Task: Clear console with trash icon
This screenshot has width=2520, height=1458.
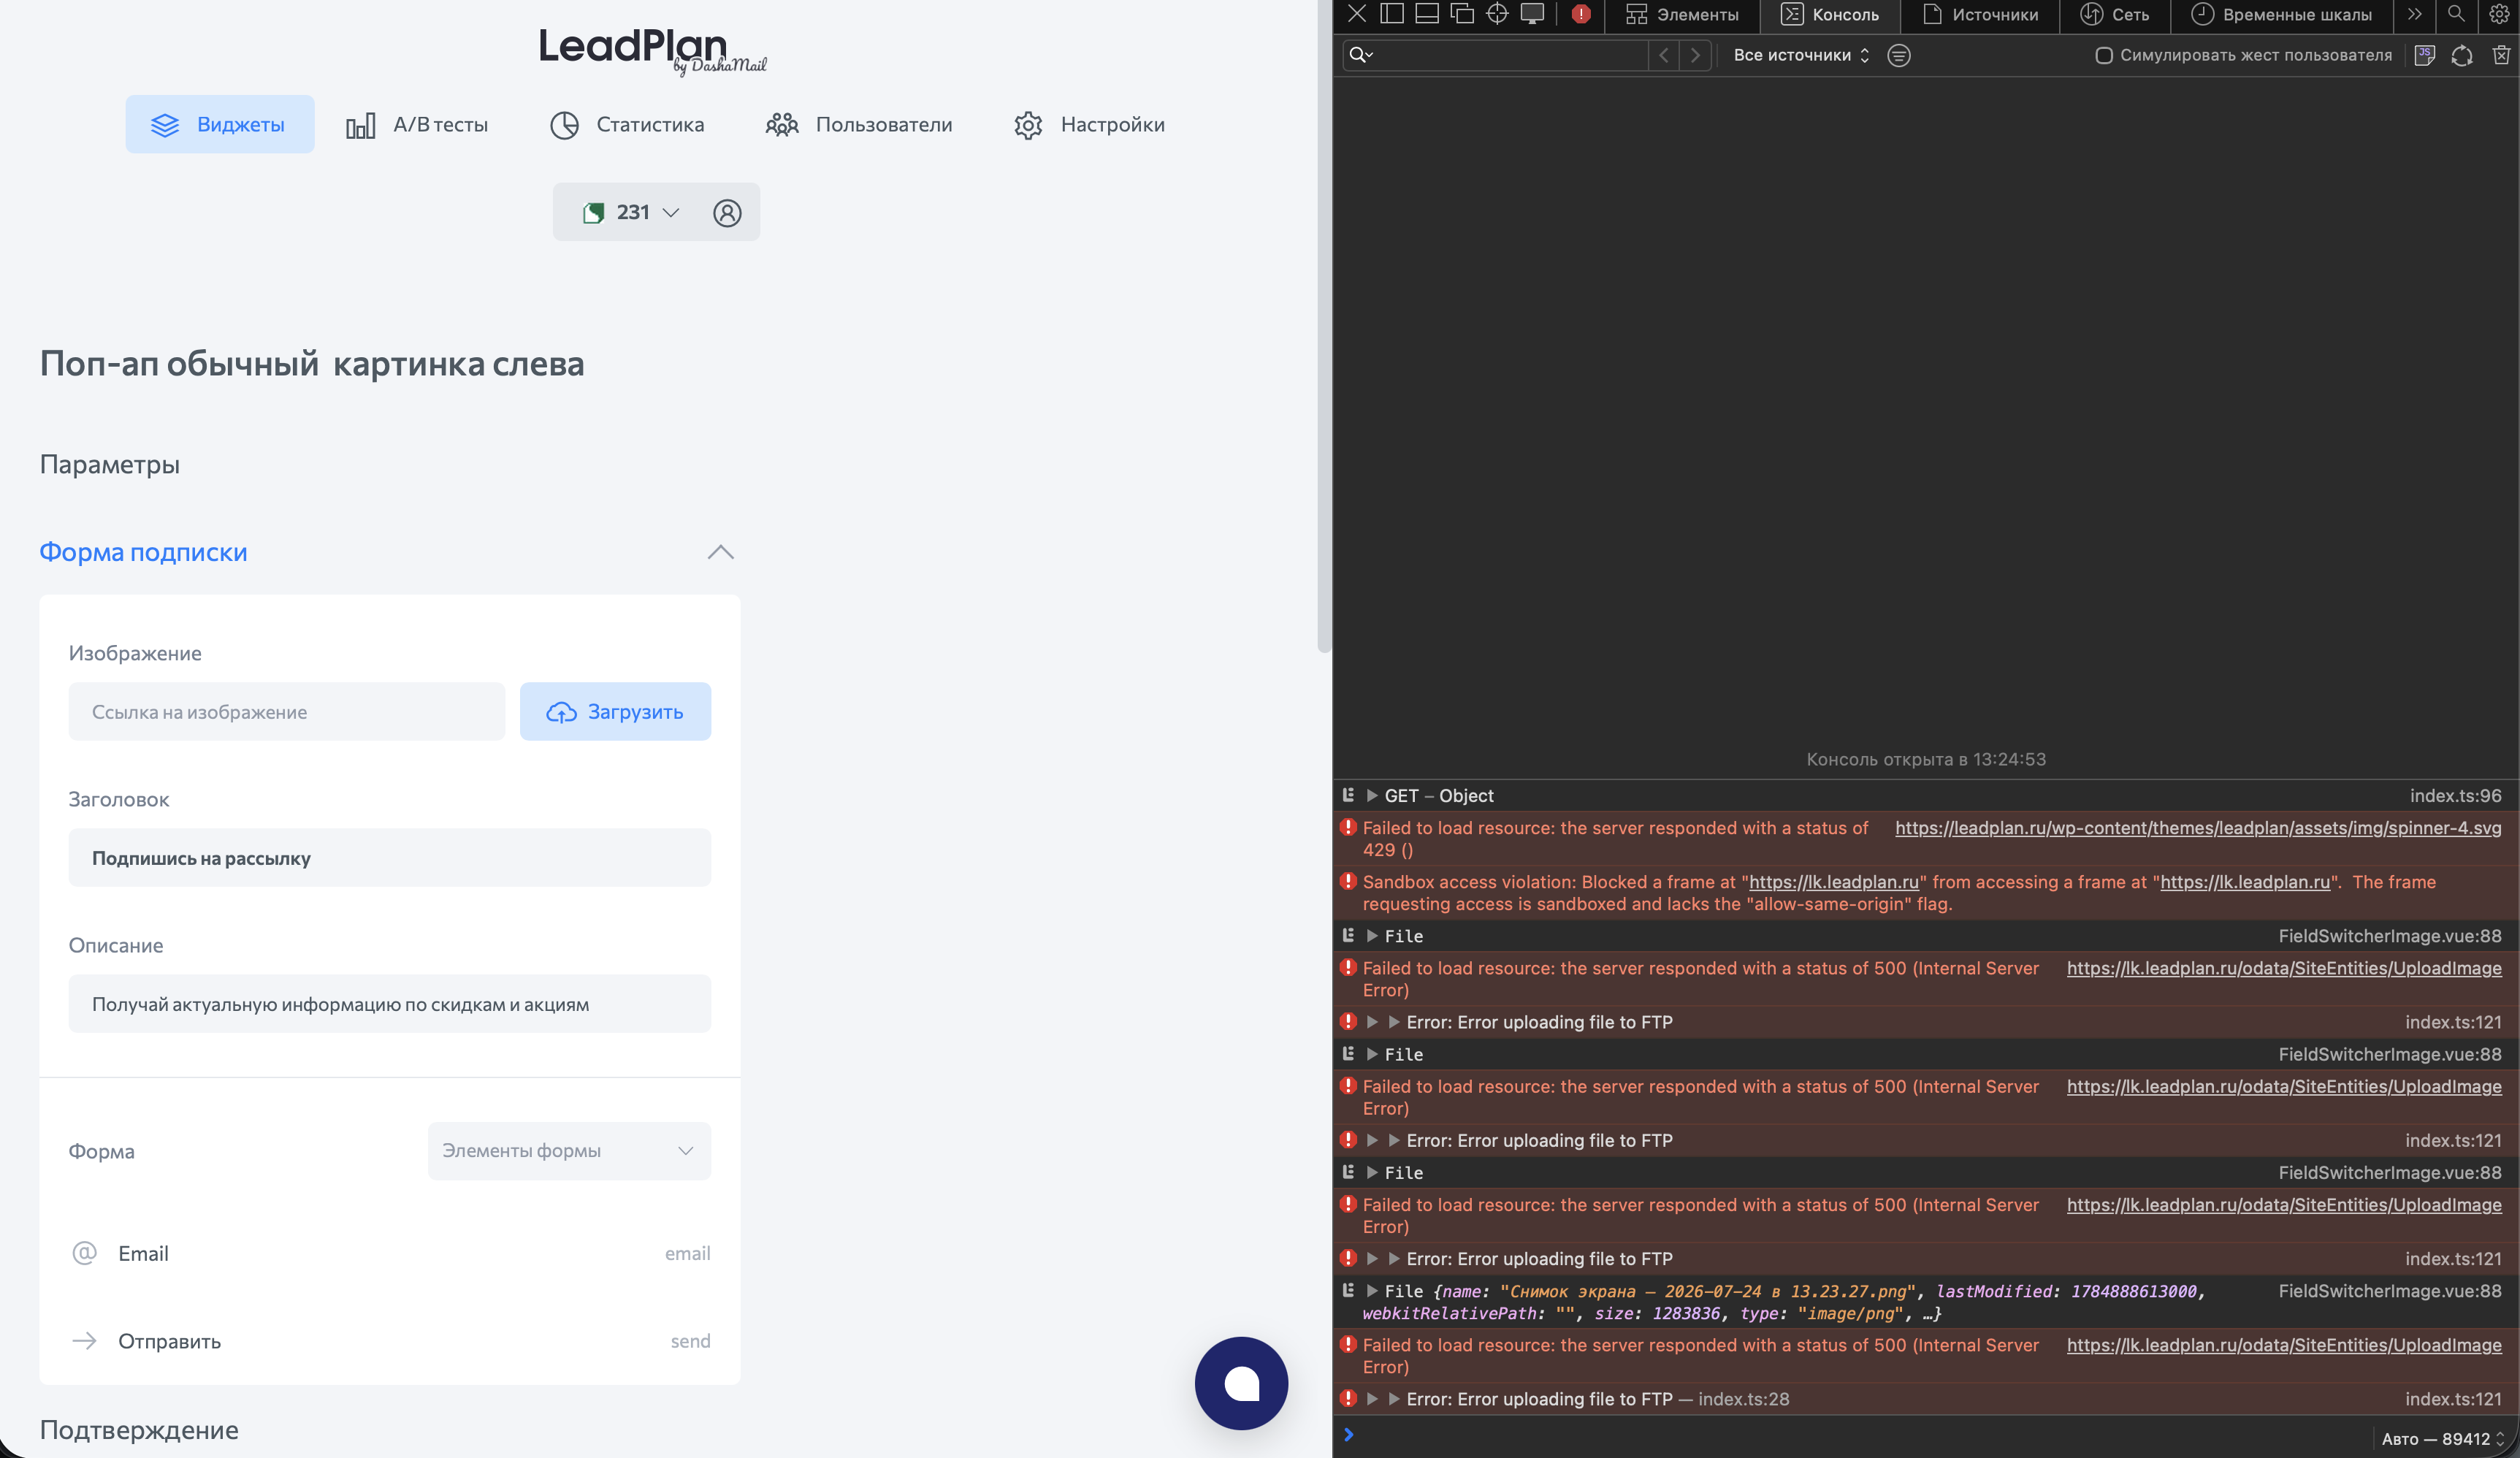Action: (x=2501, y=55)
